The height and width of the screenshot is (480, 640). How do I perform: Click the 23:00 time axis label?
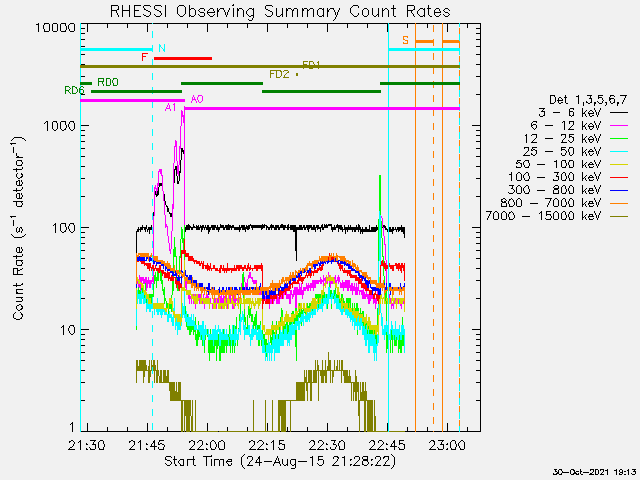coord(447,445)
